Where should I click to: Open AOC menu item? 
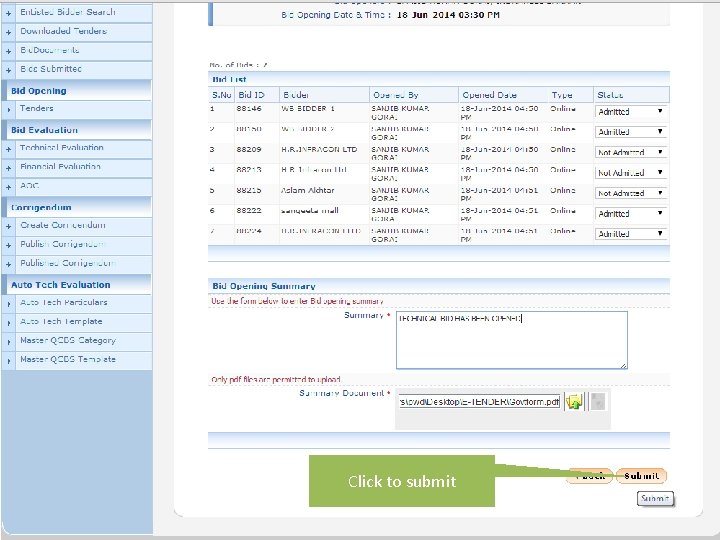[29, 186]
